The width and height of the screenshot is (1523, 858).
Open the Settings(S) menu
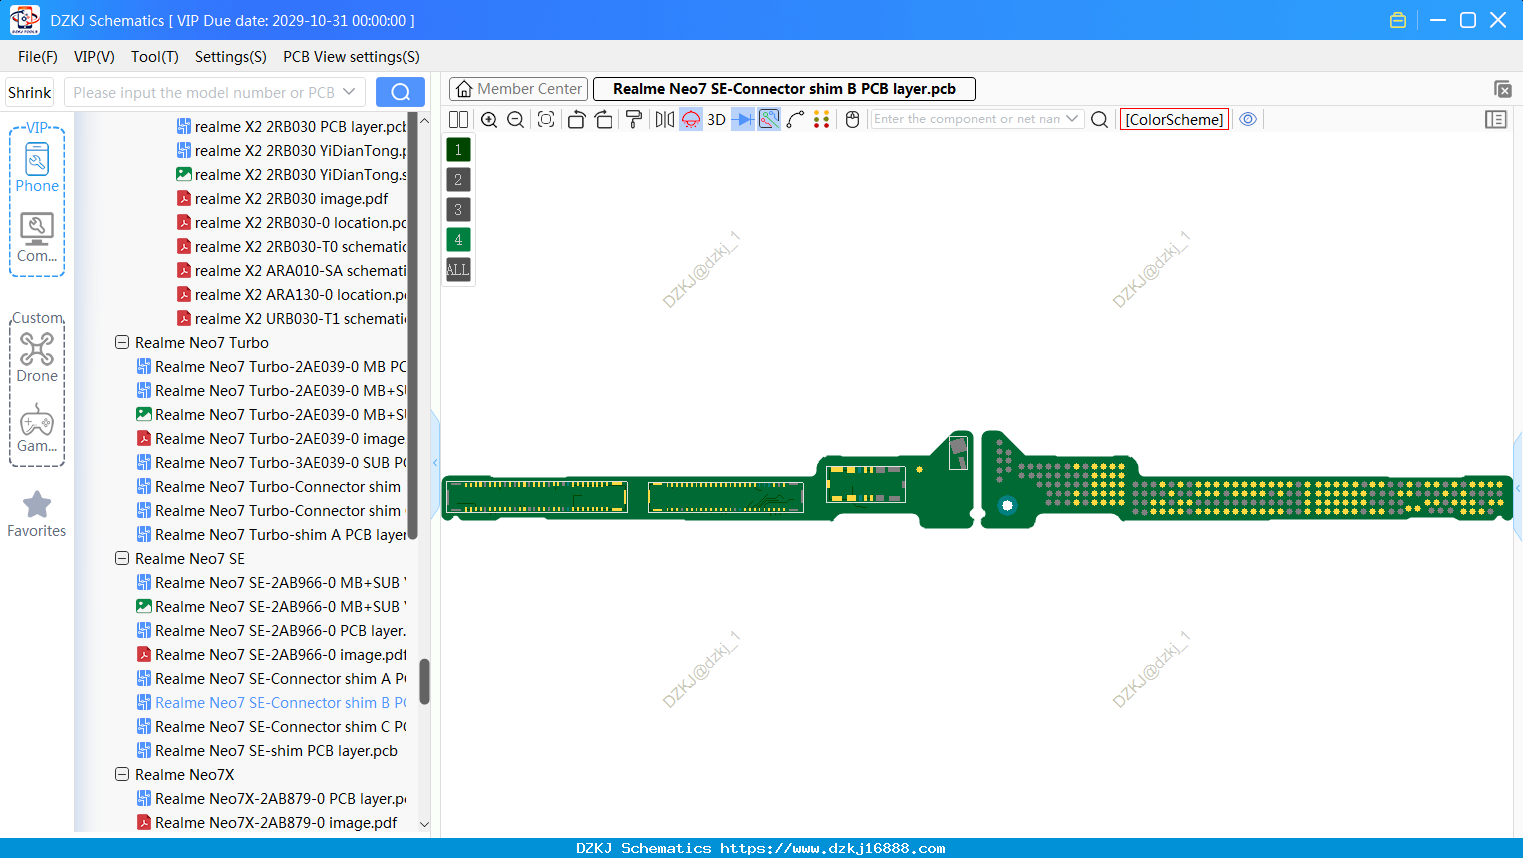(231, 57)
